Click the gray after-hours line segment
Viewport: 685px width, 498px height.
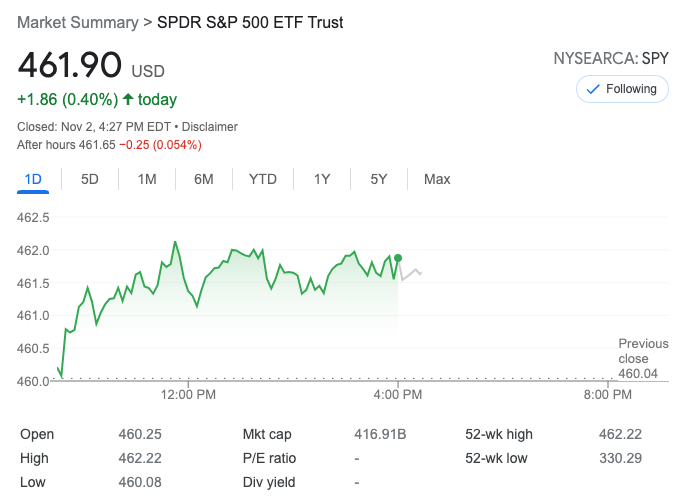[x=412, y=273]
